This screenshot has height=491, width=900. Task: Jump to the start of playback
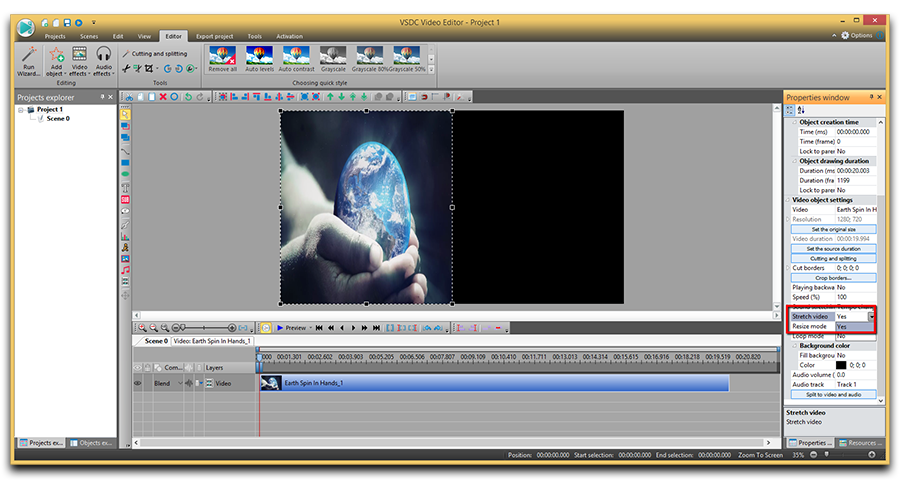coord(319,328)
